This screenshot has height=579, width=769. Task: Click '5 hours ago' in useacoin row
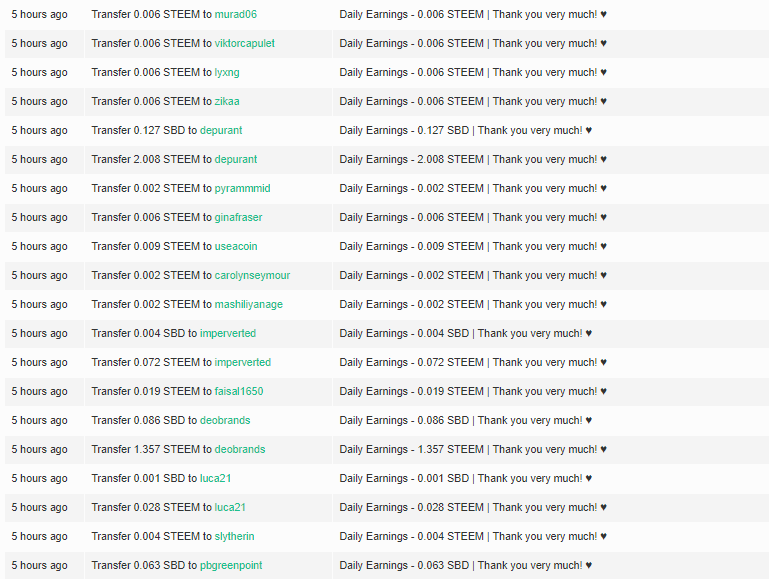pos(39,246)
